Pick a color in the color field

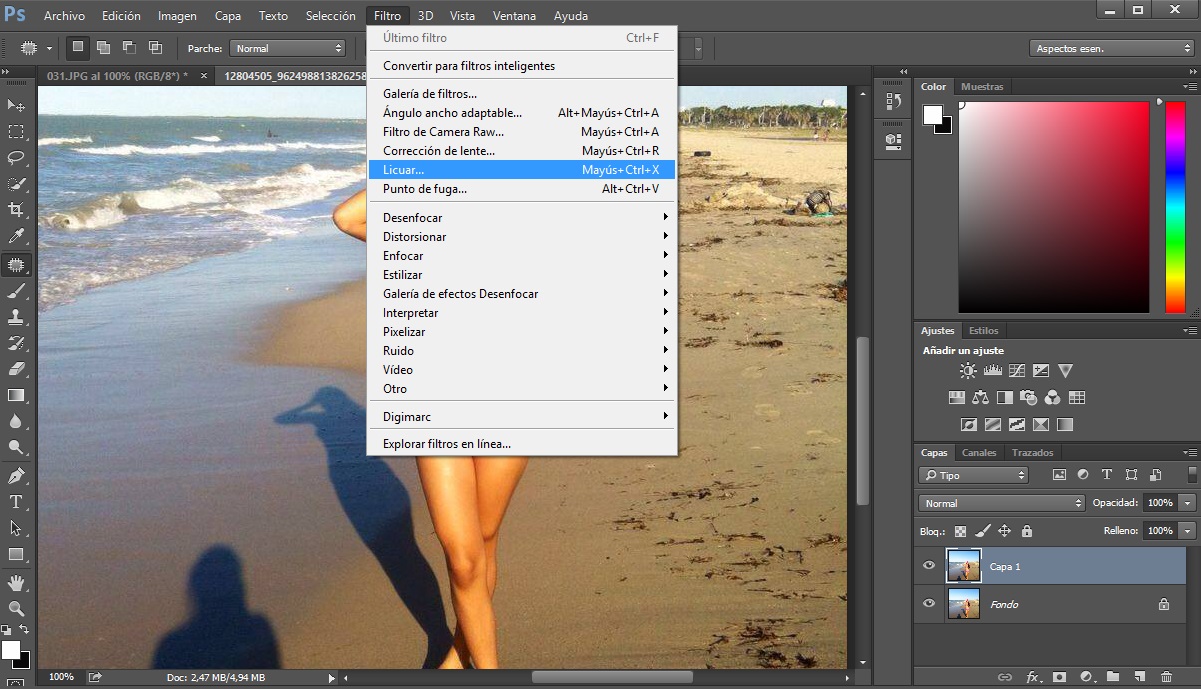[1054, 208]
